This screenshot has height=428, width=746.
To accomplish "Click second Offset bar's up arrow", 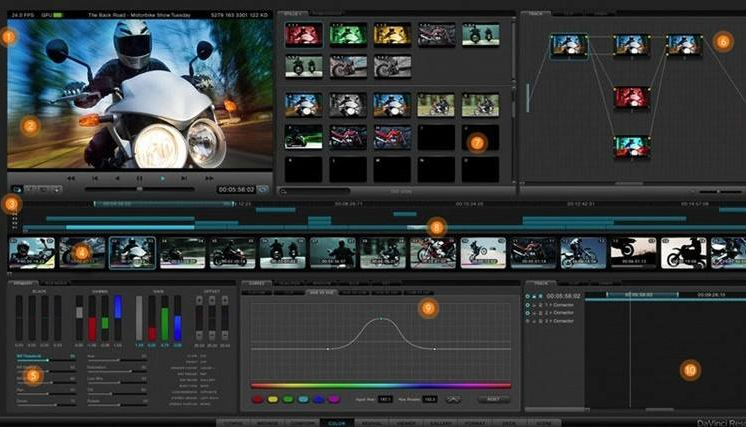I will [212, 301].
